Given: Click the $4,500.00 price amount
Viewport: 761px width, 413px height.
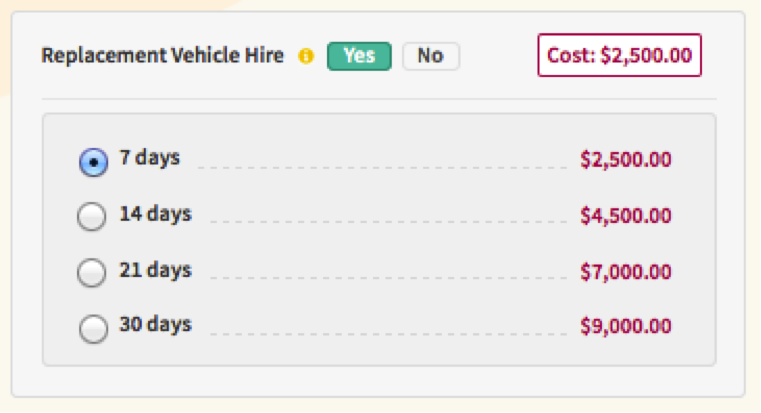Looking at the screenshot, I should tap(626, 216).
